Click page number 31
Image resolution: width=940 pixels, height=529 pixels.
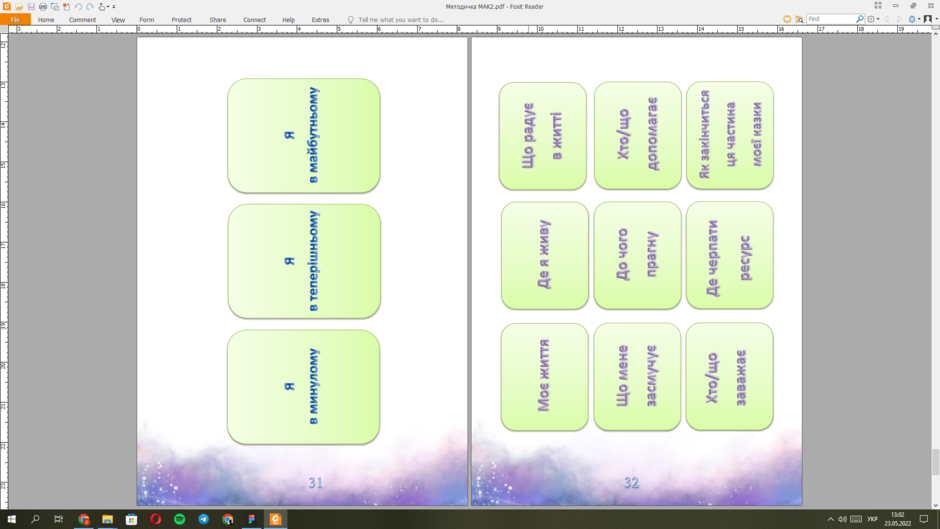(316, 483)
